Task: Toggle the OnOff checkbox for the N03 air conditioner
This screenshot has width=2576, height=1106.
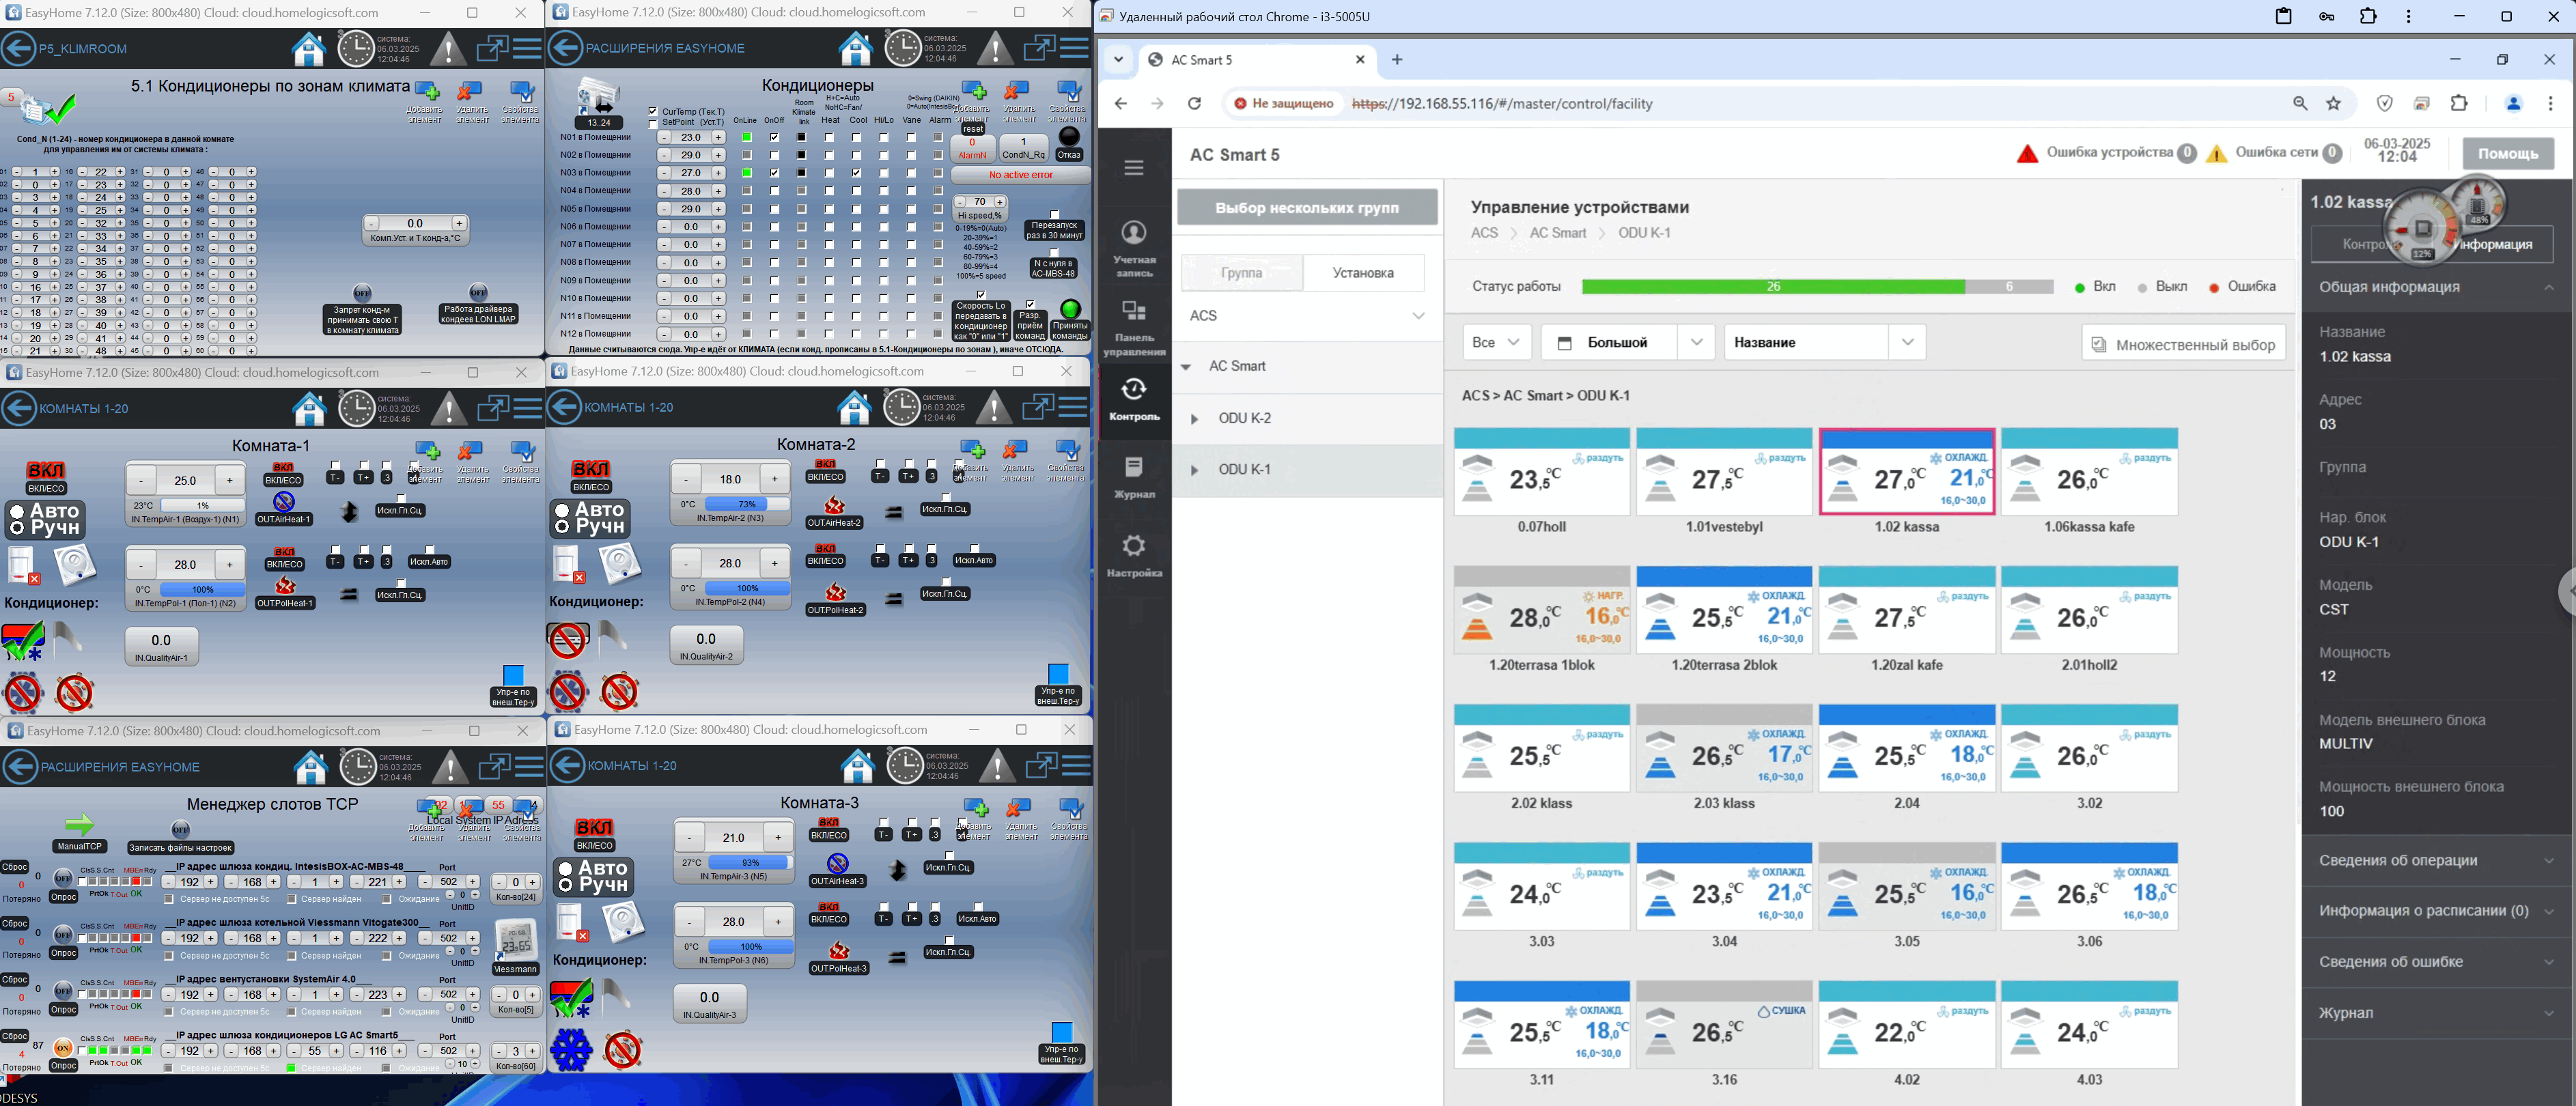Action: click(x=774, y=173)
